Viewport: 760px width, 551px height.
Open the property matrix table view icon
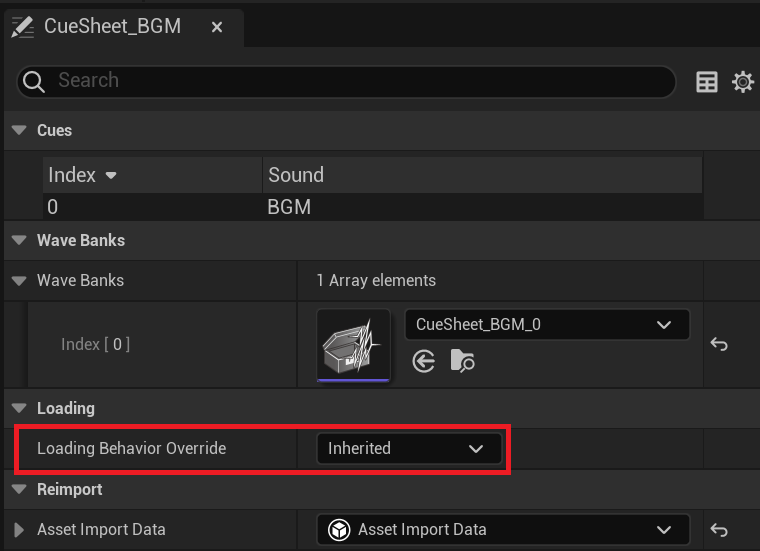(707, 82)
